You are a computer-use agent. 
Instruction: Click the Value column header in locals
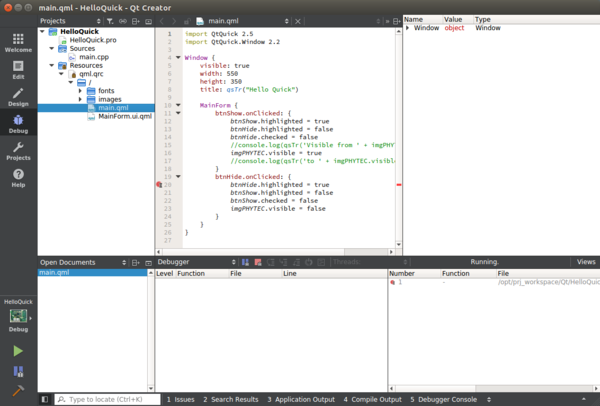tap(458, 20)
